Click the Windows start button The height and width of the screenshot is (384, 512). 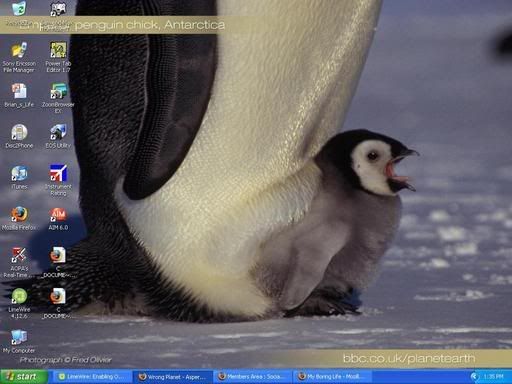tap(24, 377)
